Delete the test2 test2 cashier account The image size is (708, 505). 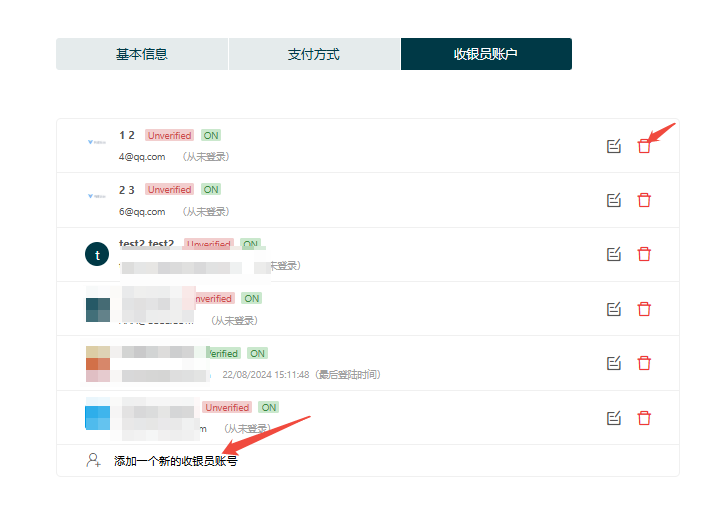[644, 254]
